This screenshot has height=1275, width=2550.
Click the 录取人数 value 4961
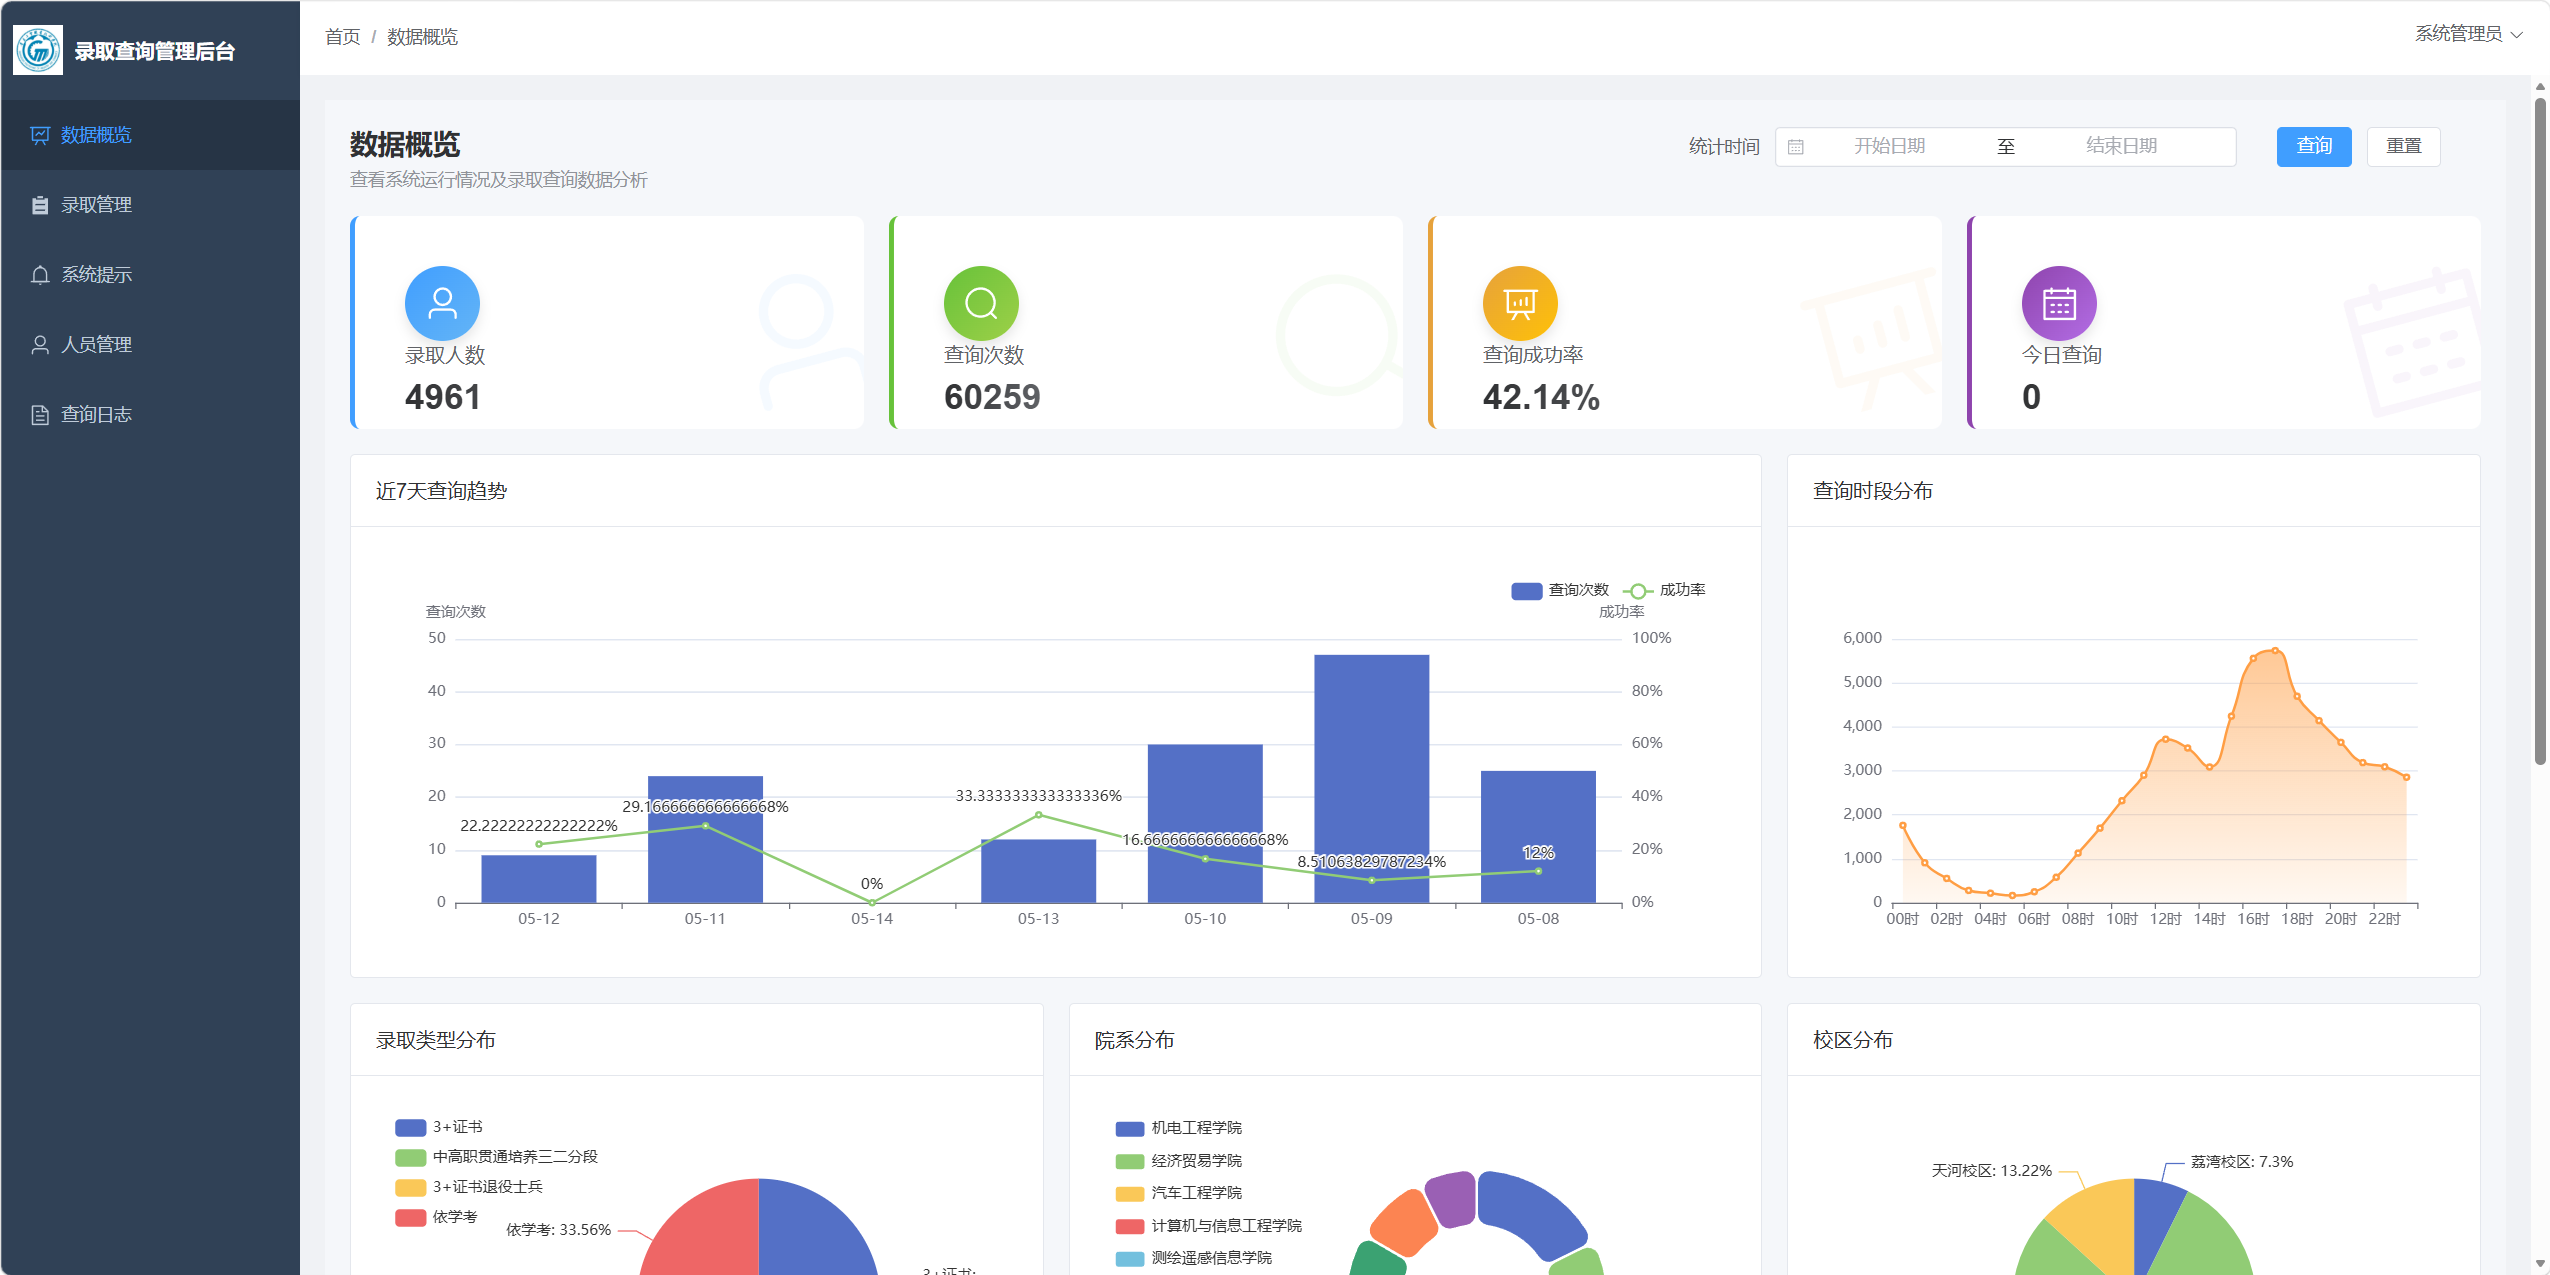click(443, 398)
